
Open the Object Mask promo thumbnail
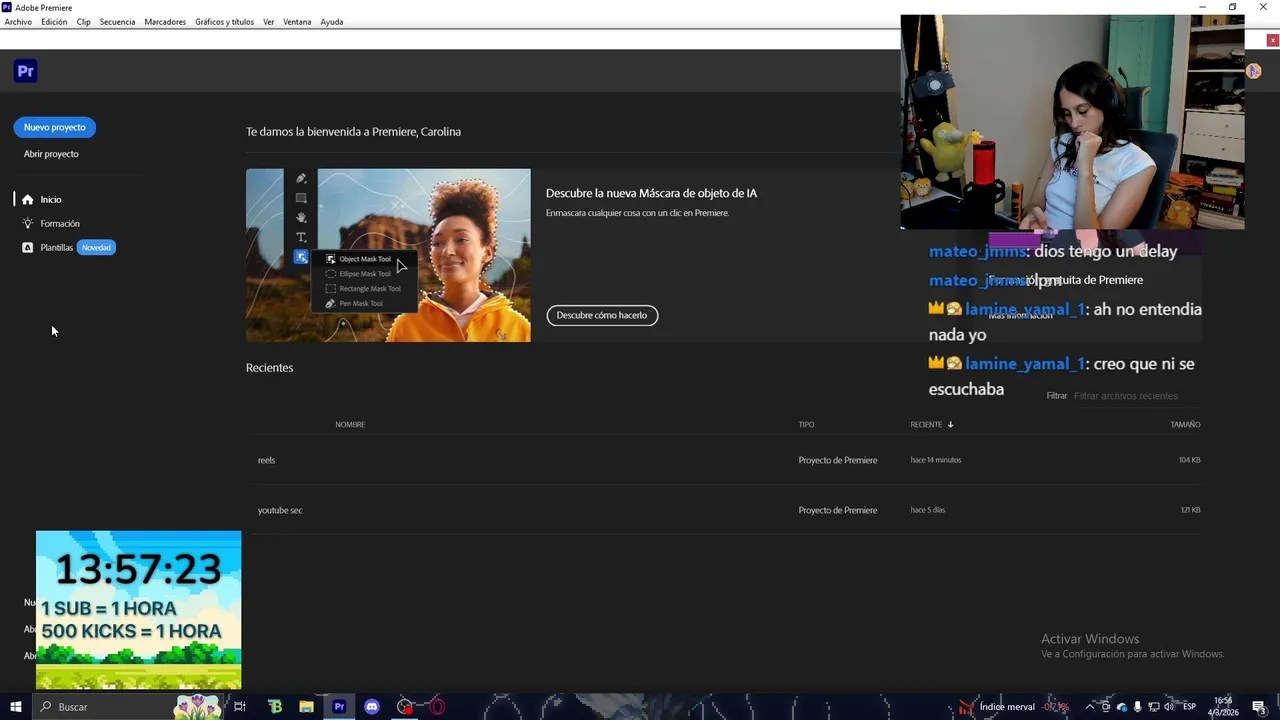coord(388,255)
